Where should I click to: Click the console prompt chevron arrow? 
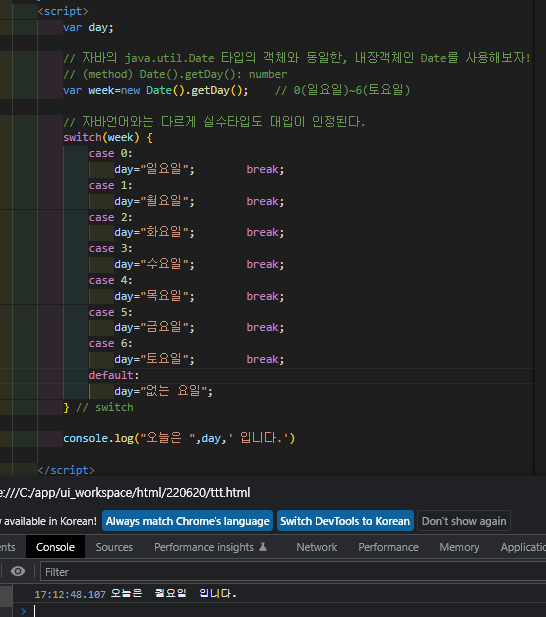point(23,611)
